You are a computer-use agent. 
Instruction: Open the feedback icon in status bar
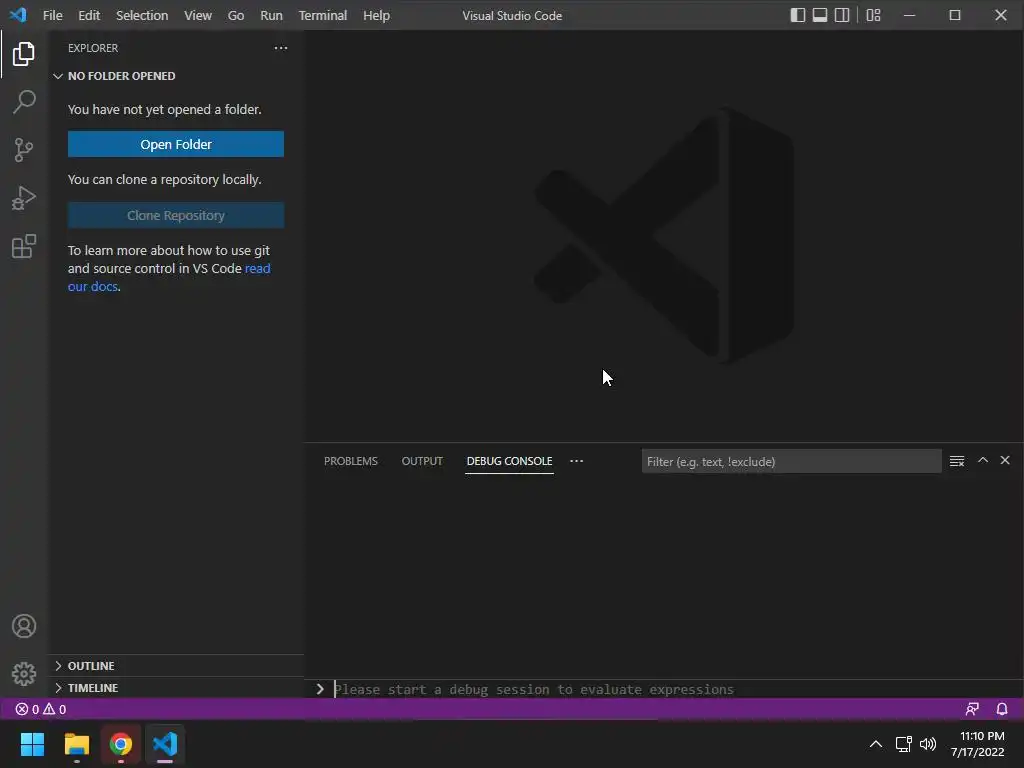[972, 709]
